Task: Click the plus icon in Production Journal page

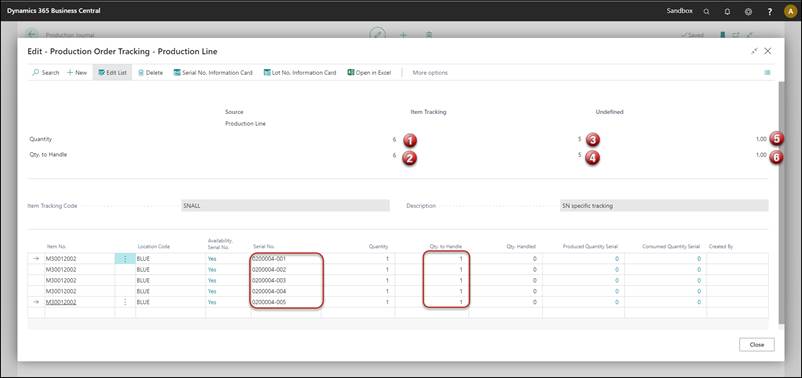Action: (x=403, y=35)
